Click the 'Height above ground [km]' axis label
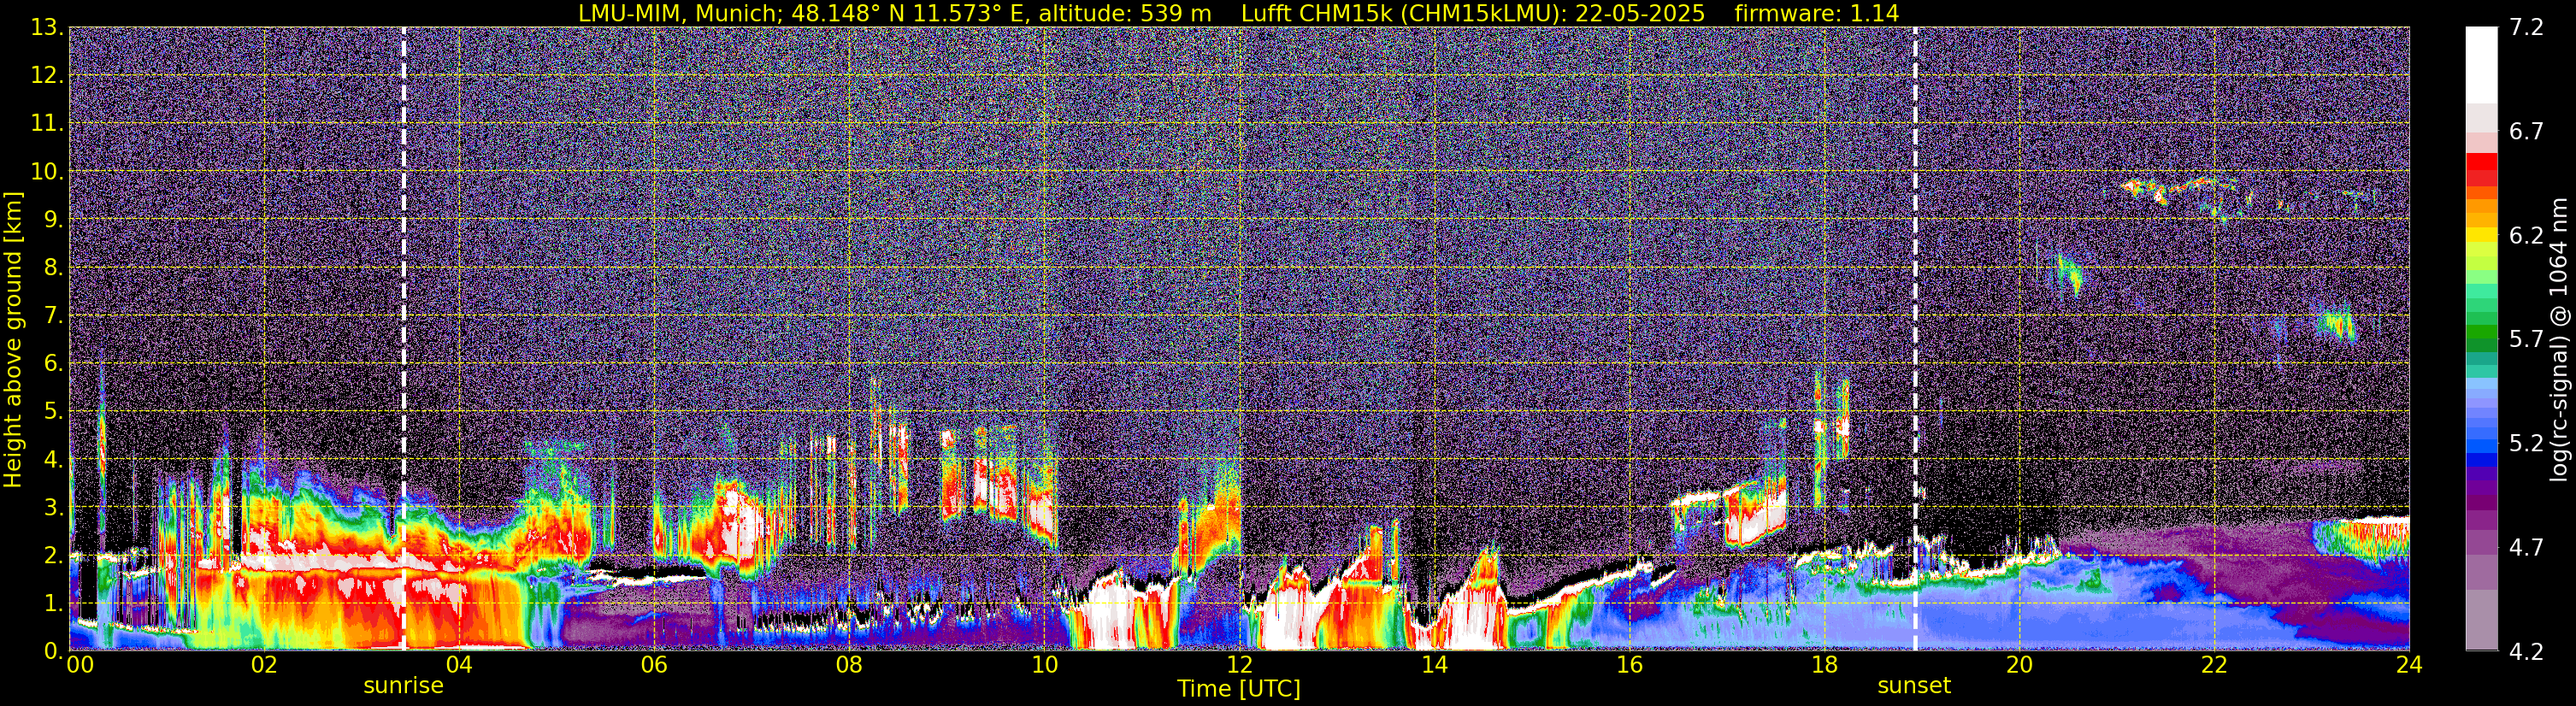This screenshot has height=706, width=2576. 13,339
